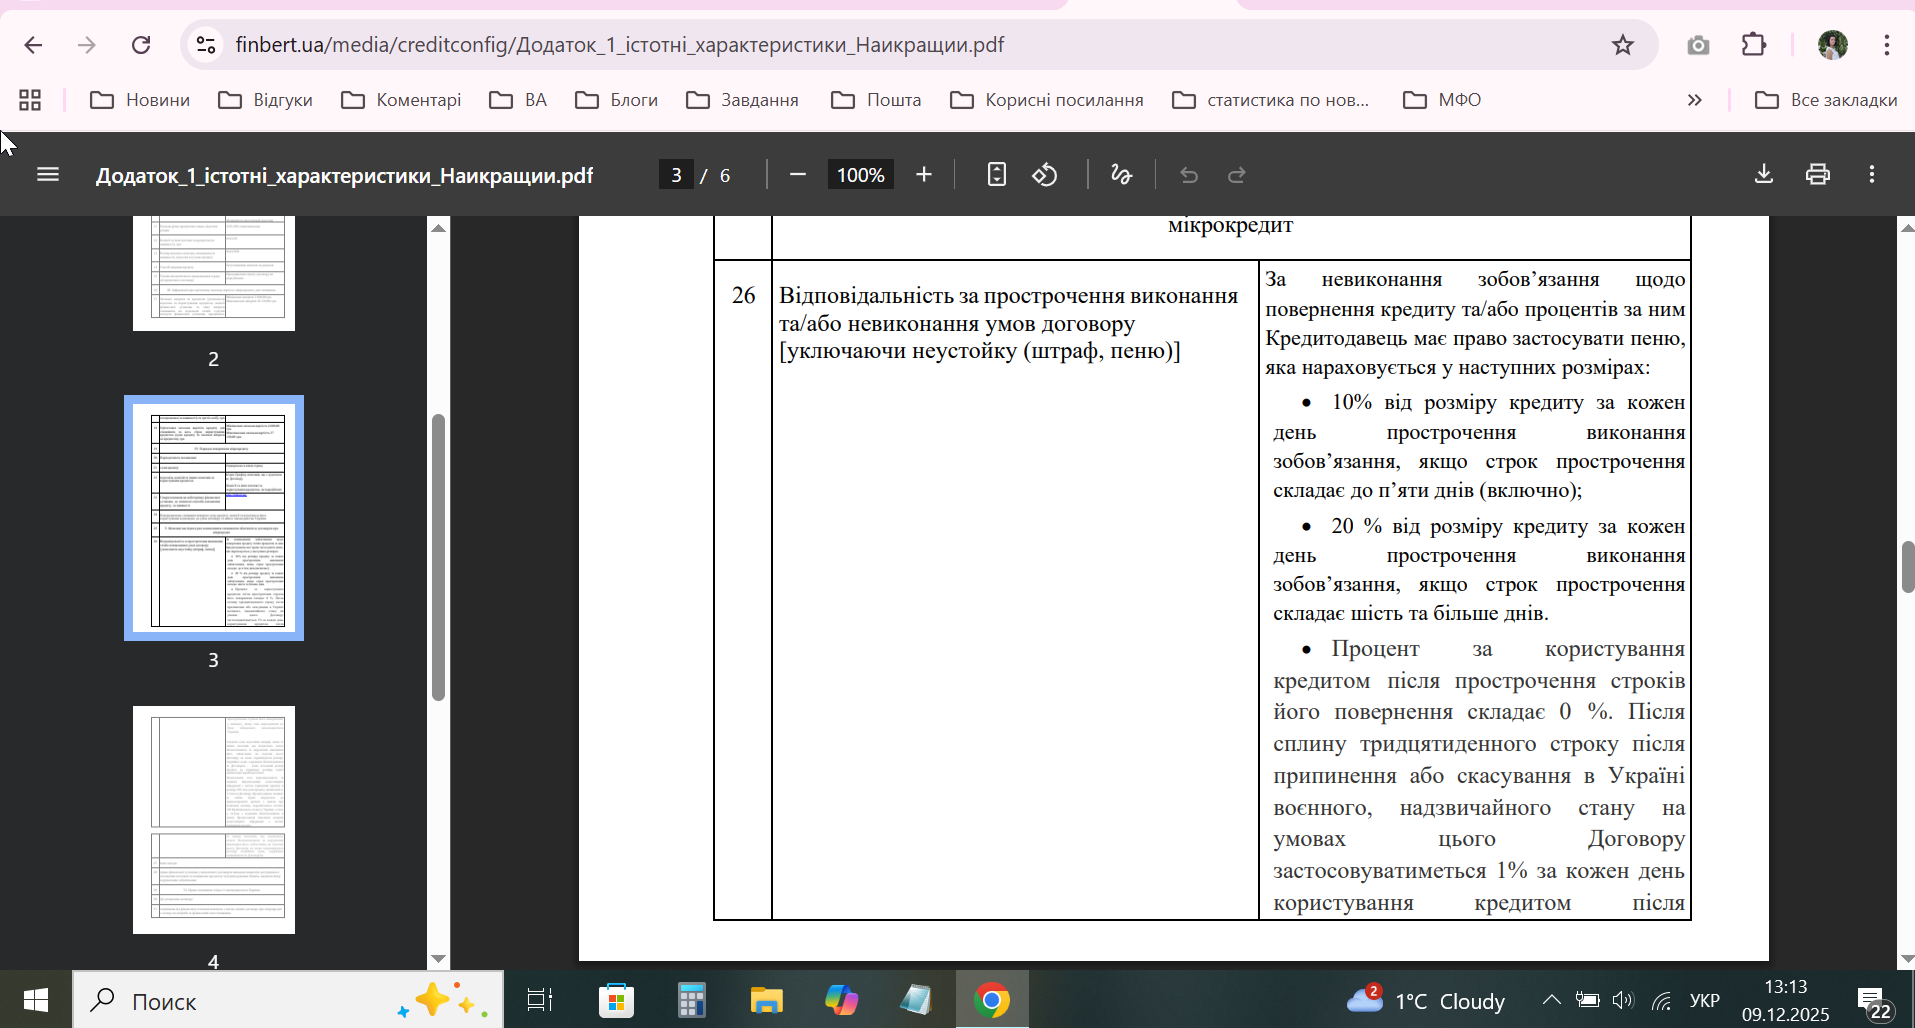Open the Відгуки bookmarks folder
Image resolution: width=1915 pixels, height=1028 pixels.
click(x=266, y=100)
